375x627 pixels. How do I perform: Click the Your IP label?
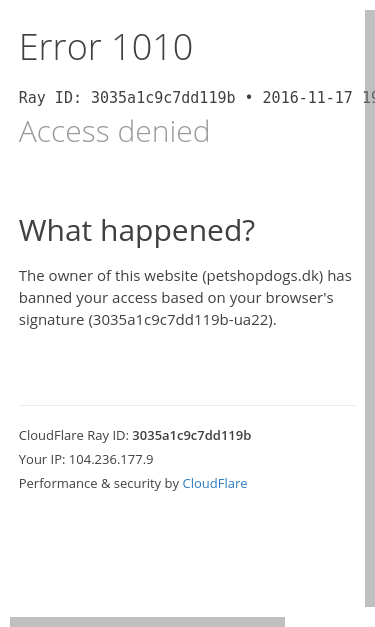pyautogui.click(x=42, y=459)
